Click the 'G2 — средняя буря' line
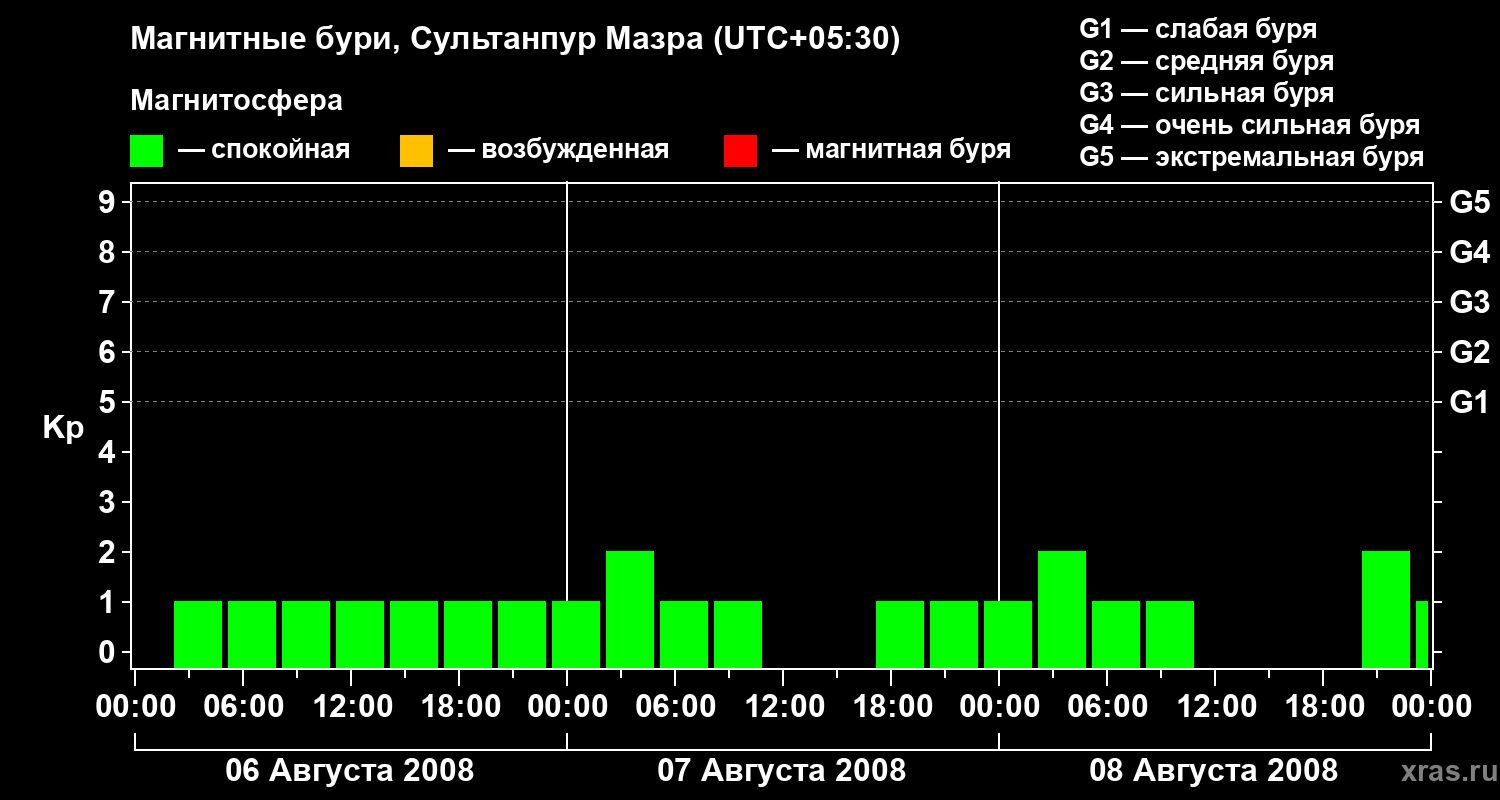 click(1206, 61)
